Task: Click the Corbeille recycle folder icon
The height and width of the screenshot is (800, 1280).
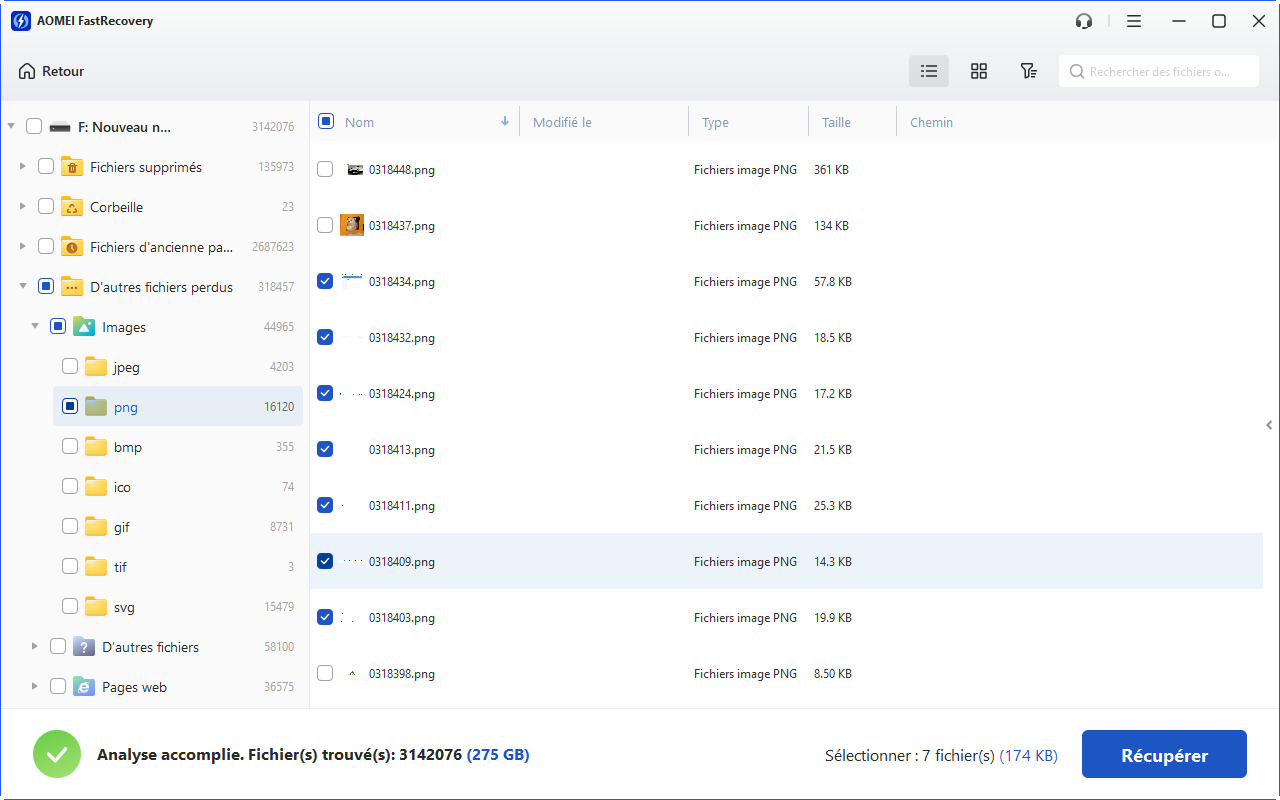Action: (x=72, y=207)
